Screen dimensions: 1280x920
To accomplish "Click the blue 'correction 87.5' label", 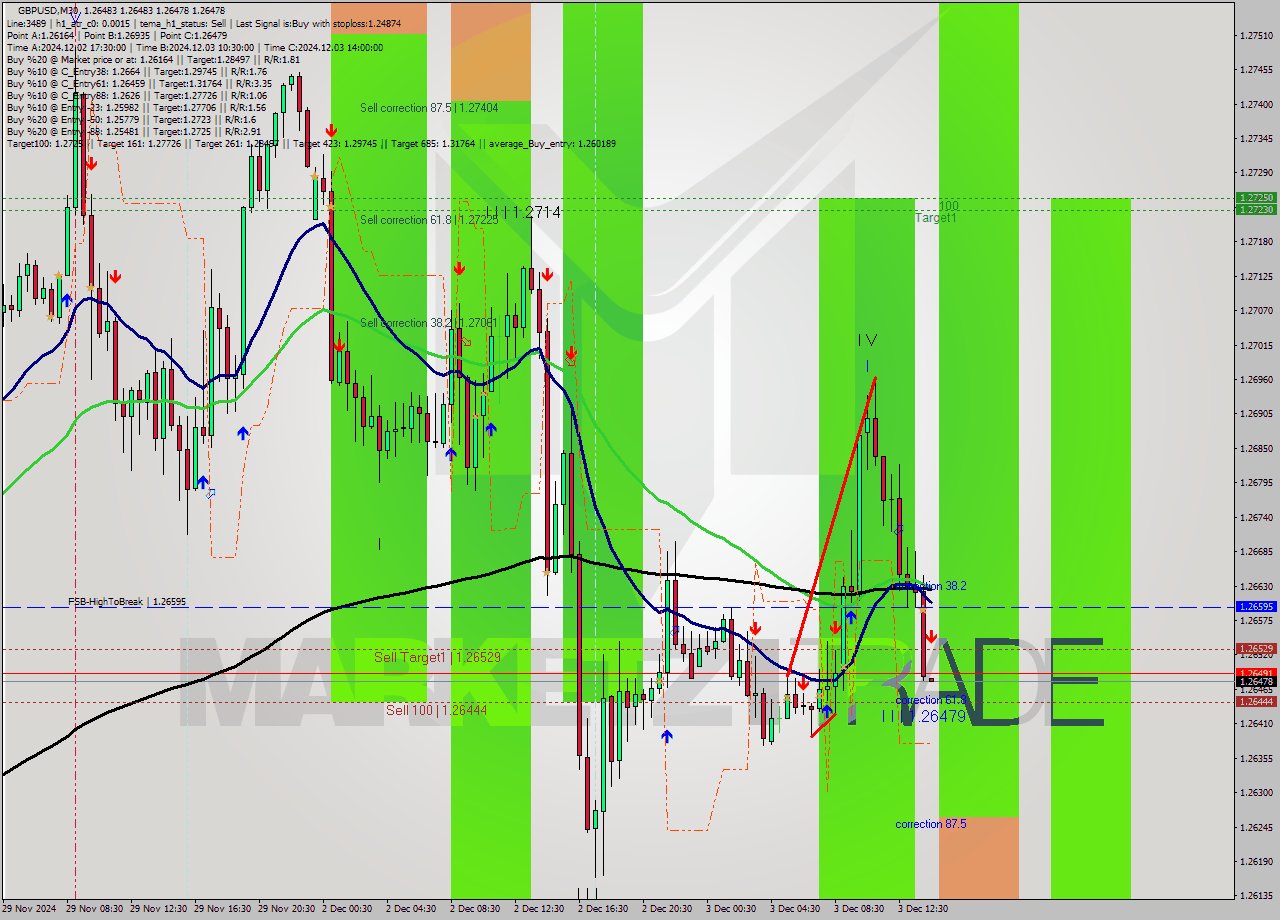I will click(931, 824).
